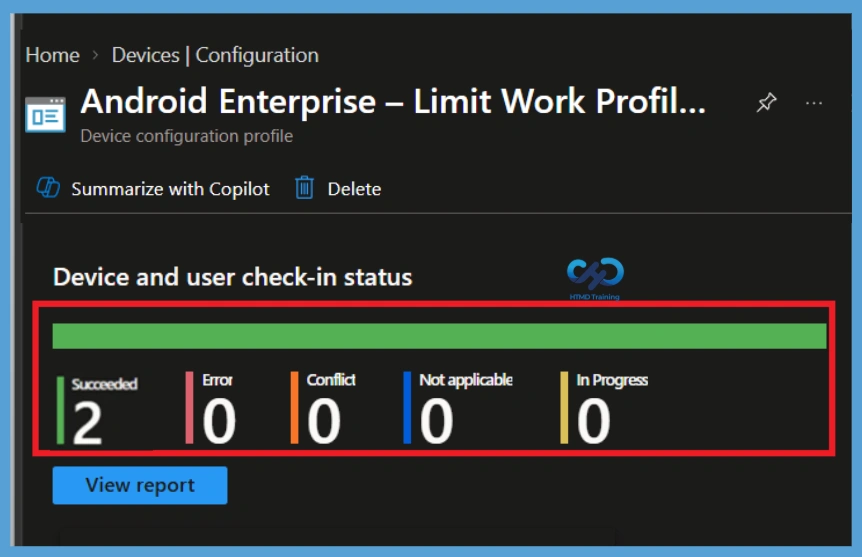The width and height of the screenshot is (862, 557).
Task: Click Device and user check-in status heading
Action: pos(233,277)
